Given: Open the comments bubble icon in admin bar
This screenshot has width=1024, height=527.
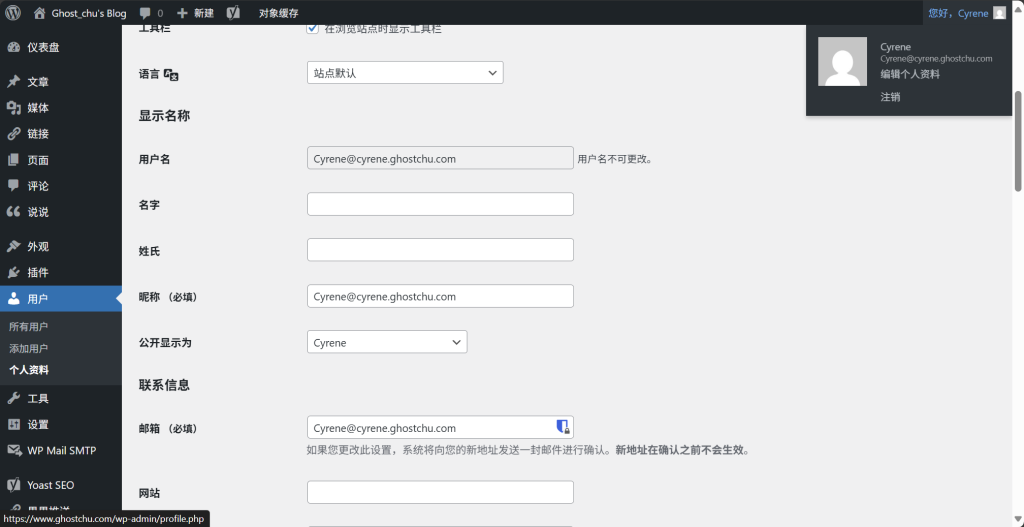Looking at the screenshot, I should pyautogui.click(x=145, y=13).
